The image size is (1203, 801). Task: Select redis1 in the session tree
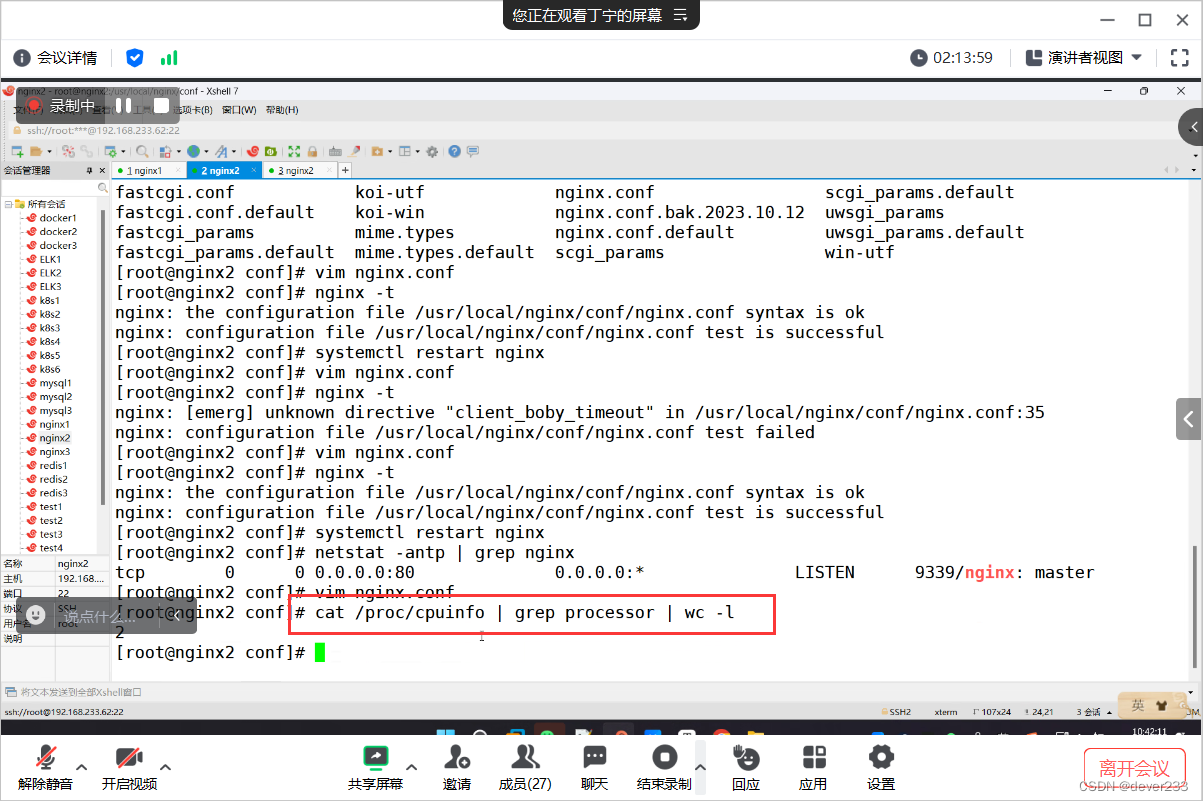(54, 466)
